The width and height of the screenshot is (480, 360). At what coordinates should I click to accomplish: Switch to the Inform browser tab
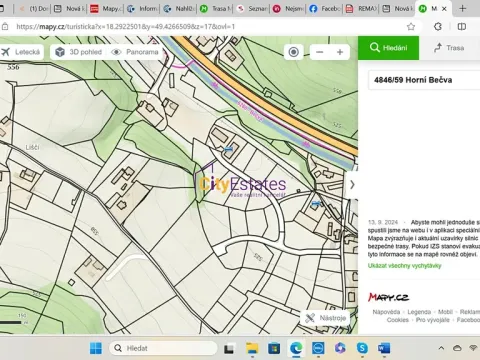point(141,9)
